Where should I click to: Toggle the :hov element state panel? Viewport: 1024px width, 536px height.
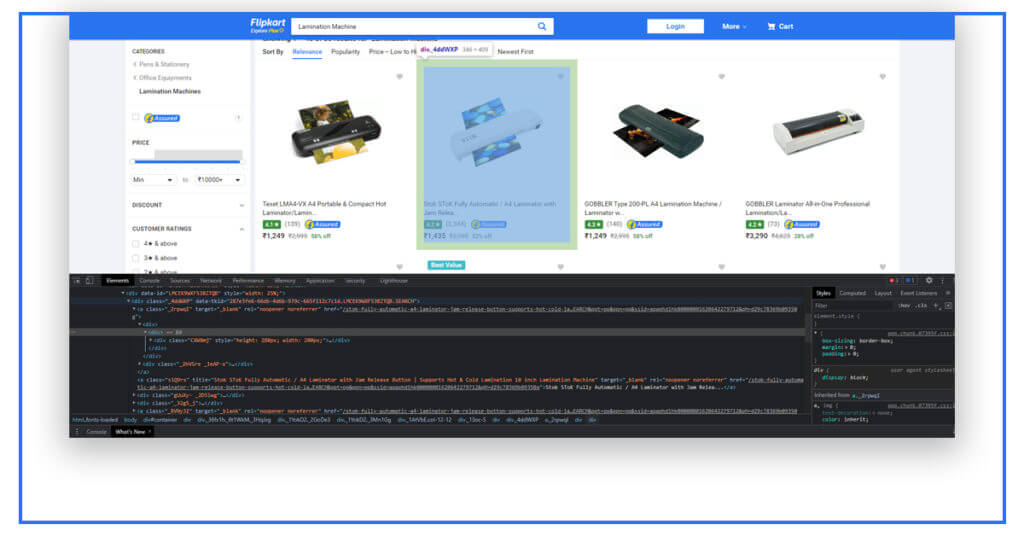904,306
